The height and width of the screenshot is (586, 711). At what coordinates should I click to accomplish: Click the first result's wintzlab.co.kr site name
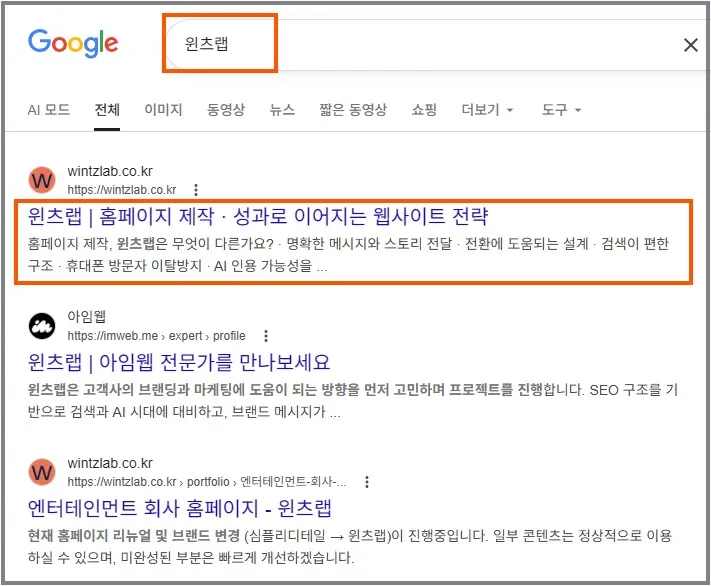point(110,171)
